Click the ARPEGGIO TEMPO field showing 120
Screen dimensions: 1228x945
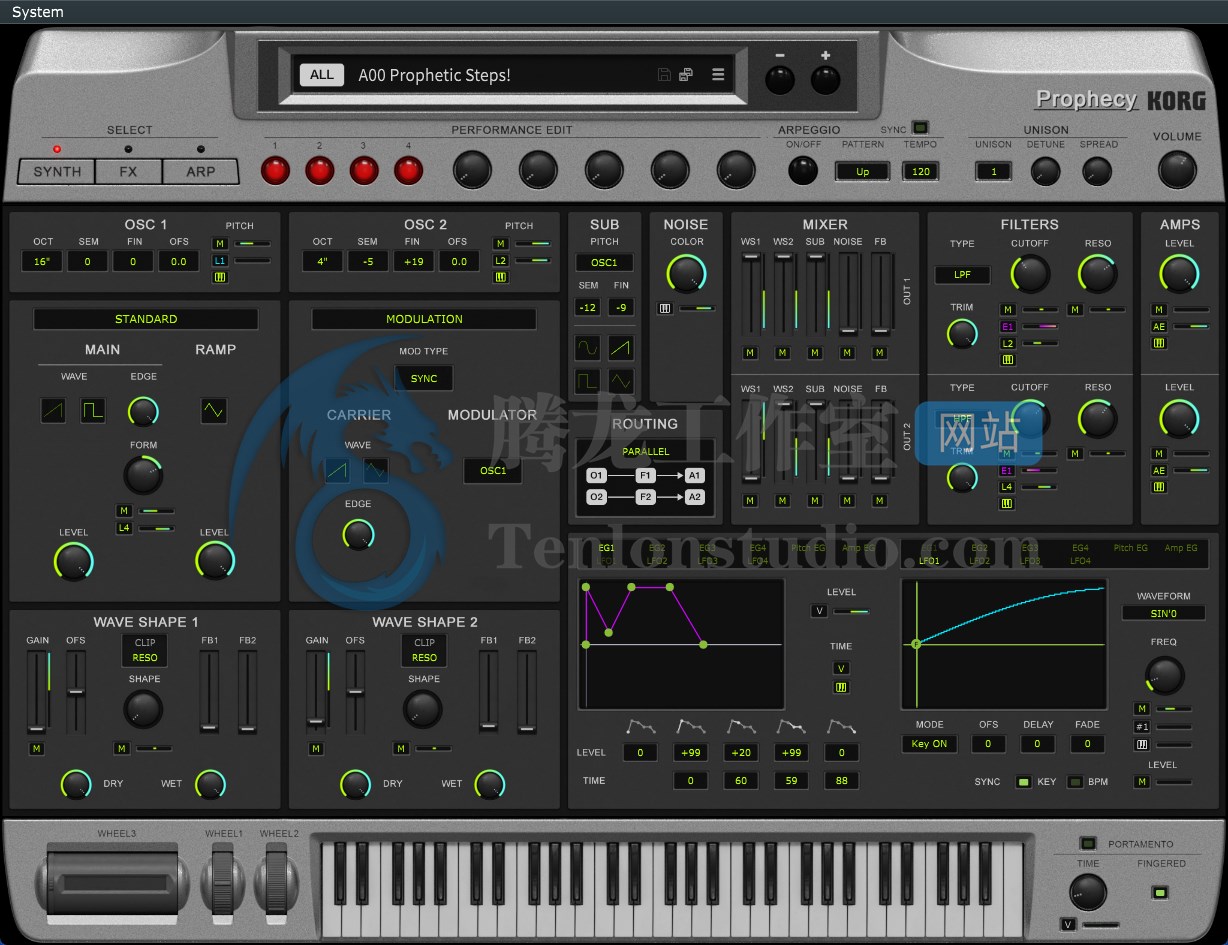point(919,171)
